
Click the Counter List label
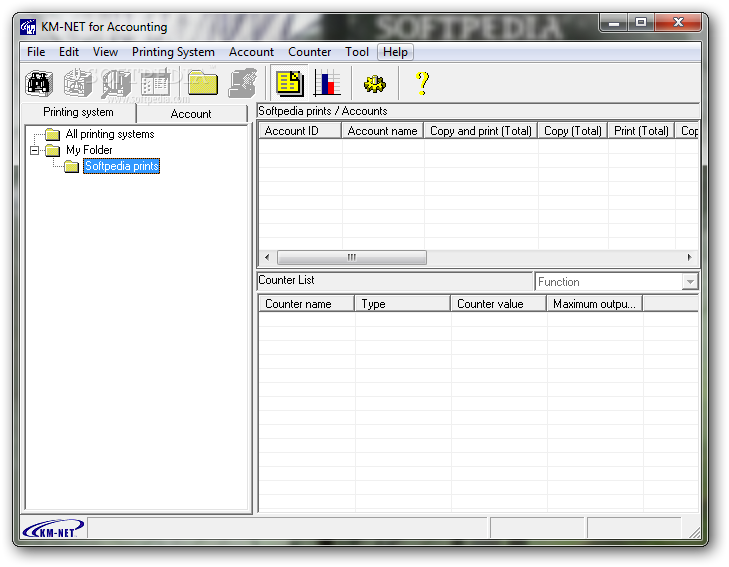286,280
